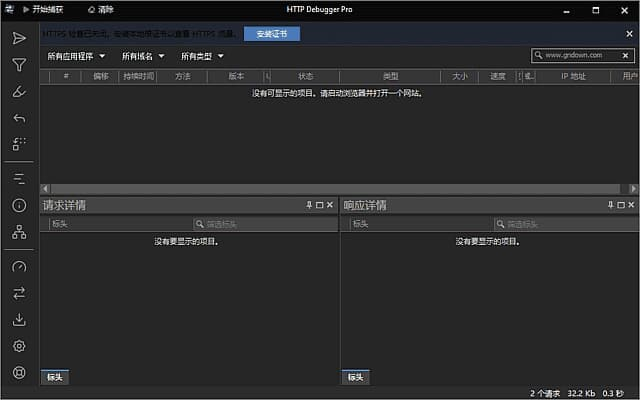Click the header filter field in response details

click(x=567, y=224)
